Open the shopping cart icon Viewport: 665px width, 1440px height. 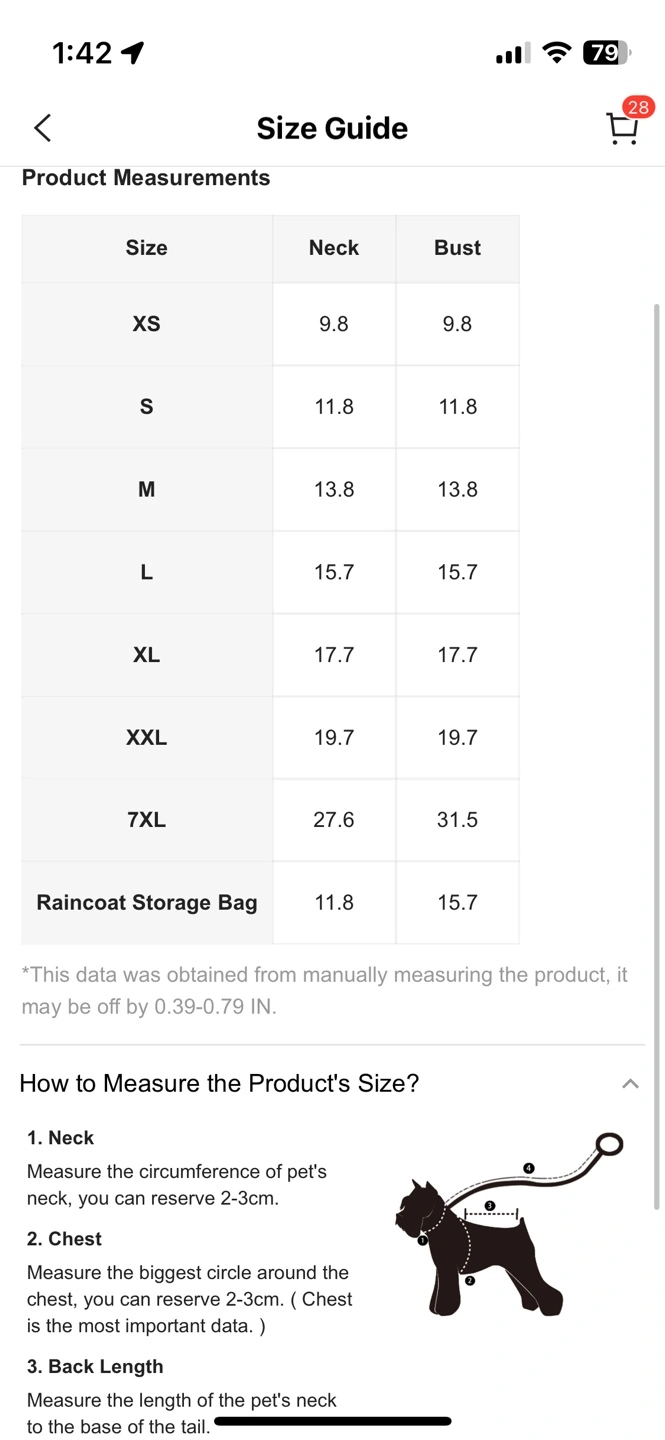point(621,129)
